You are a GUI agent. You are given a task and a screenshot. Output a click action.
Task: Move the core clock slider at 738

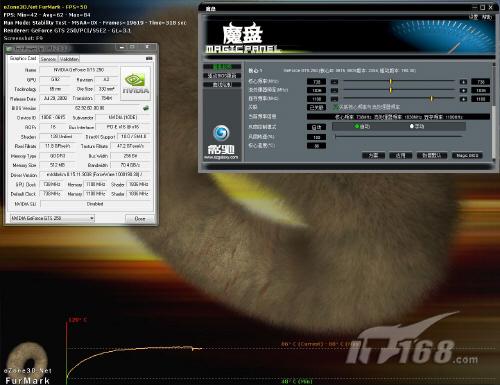click(391, 81)
